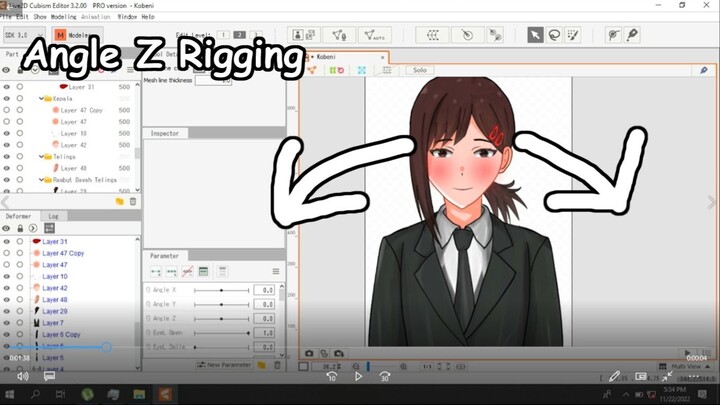The width and height of the screenshot is (720, 405).
Task: Collapse the Kepala folder
Action: 41,99
